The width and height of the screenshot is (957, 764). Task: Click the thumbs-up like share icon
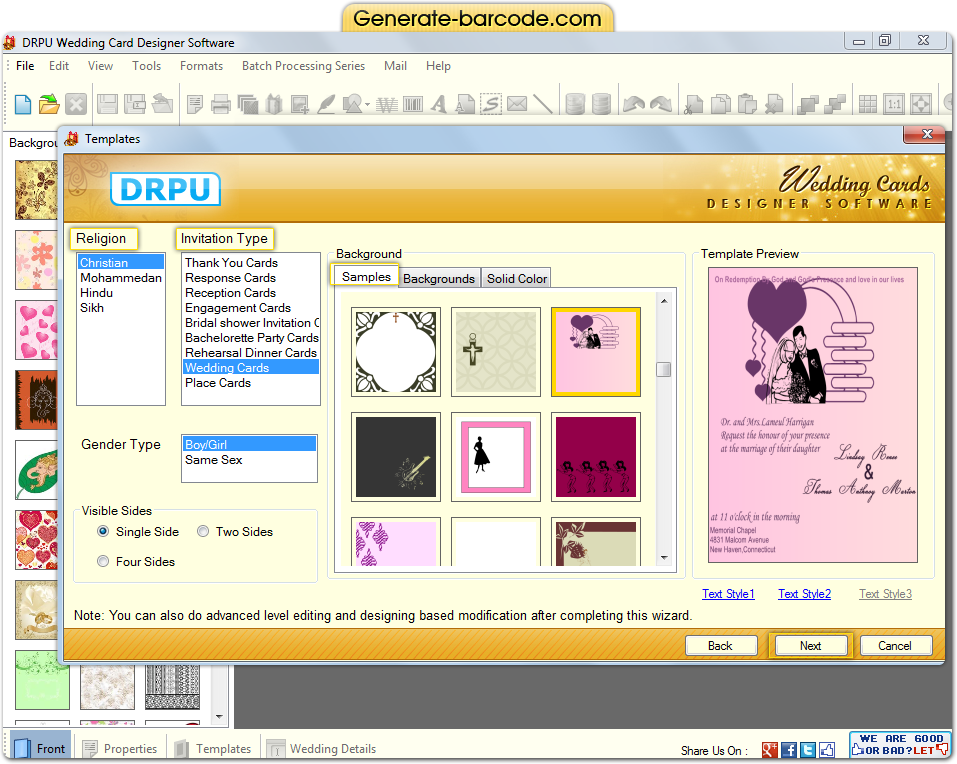[827, 750]
